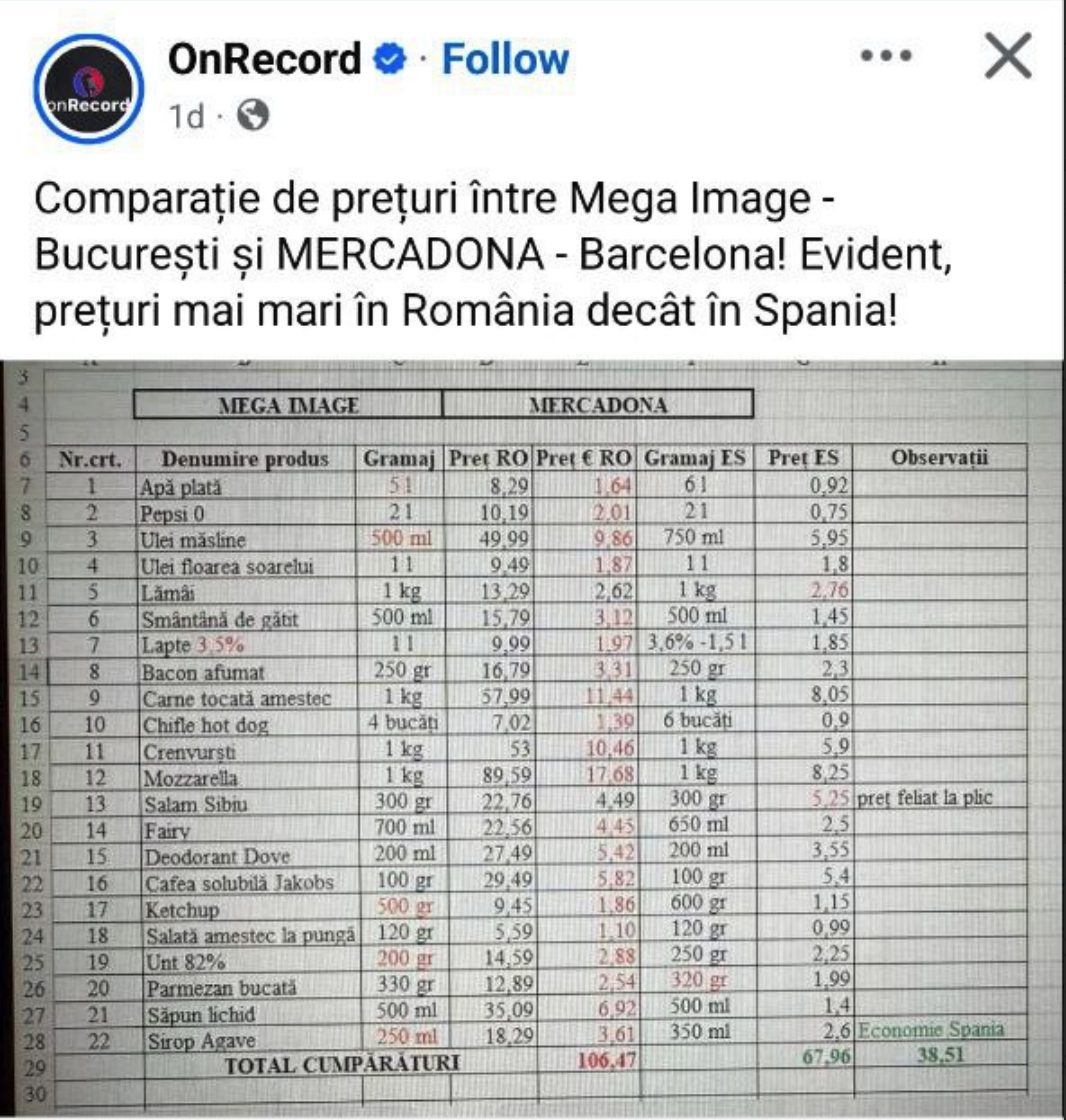Image resolution: width=1066 pixels, height=1120 pixels.
Task: Click the TOTAL CUMPĂRĂTURI row label
Action: pyautogui.click(x=342, y=1065)
